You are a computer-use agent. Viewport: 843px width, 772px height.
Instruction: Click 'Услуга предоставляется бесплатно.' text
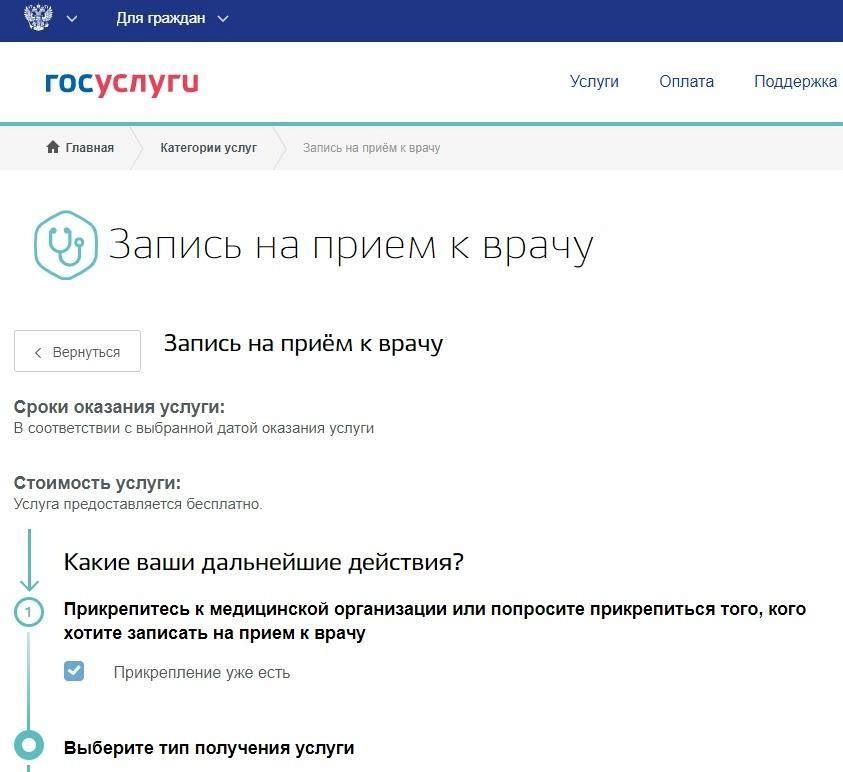138,504
